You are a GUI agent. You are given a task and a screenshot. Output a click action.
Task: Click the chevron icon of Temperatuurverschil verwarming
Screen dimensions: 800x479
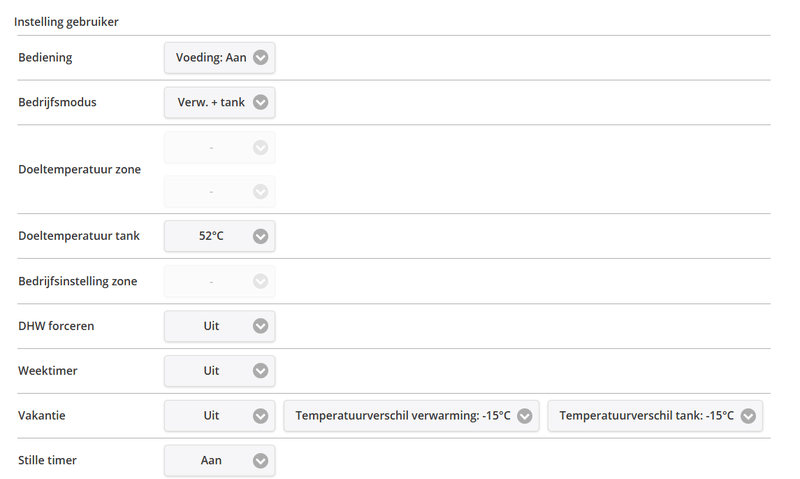pos(525,416)
